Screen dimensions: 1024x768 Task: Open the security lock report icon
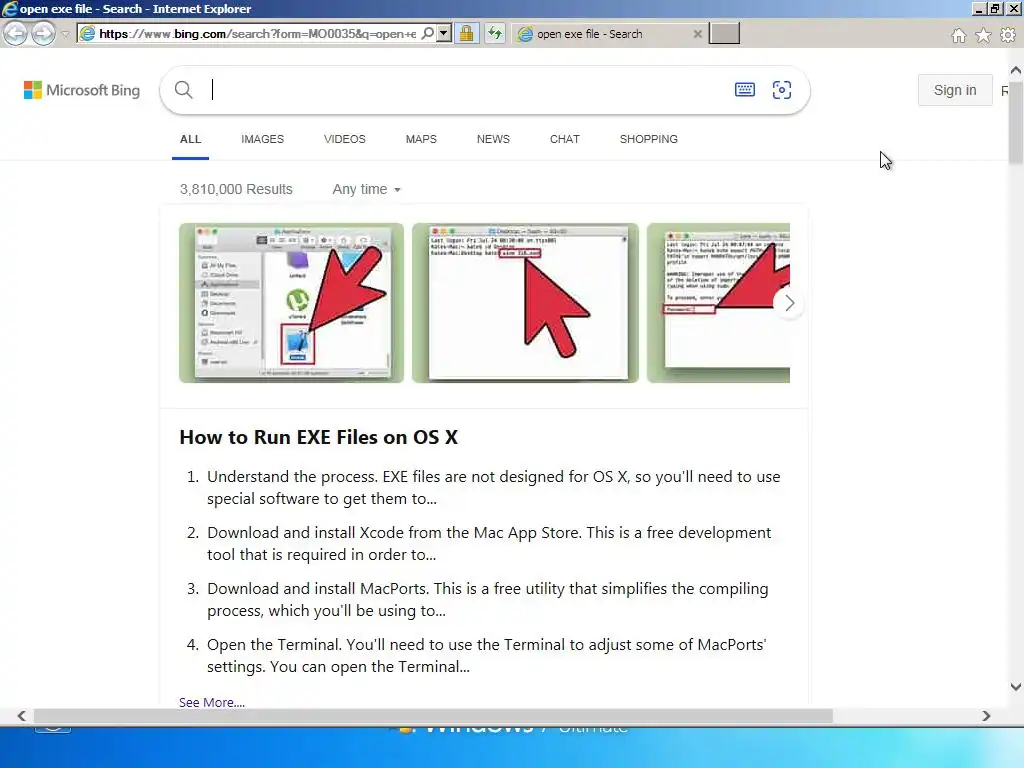pos(466,33)
